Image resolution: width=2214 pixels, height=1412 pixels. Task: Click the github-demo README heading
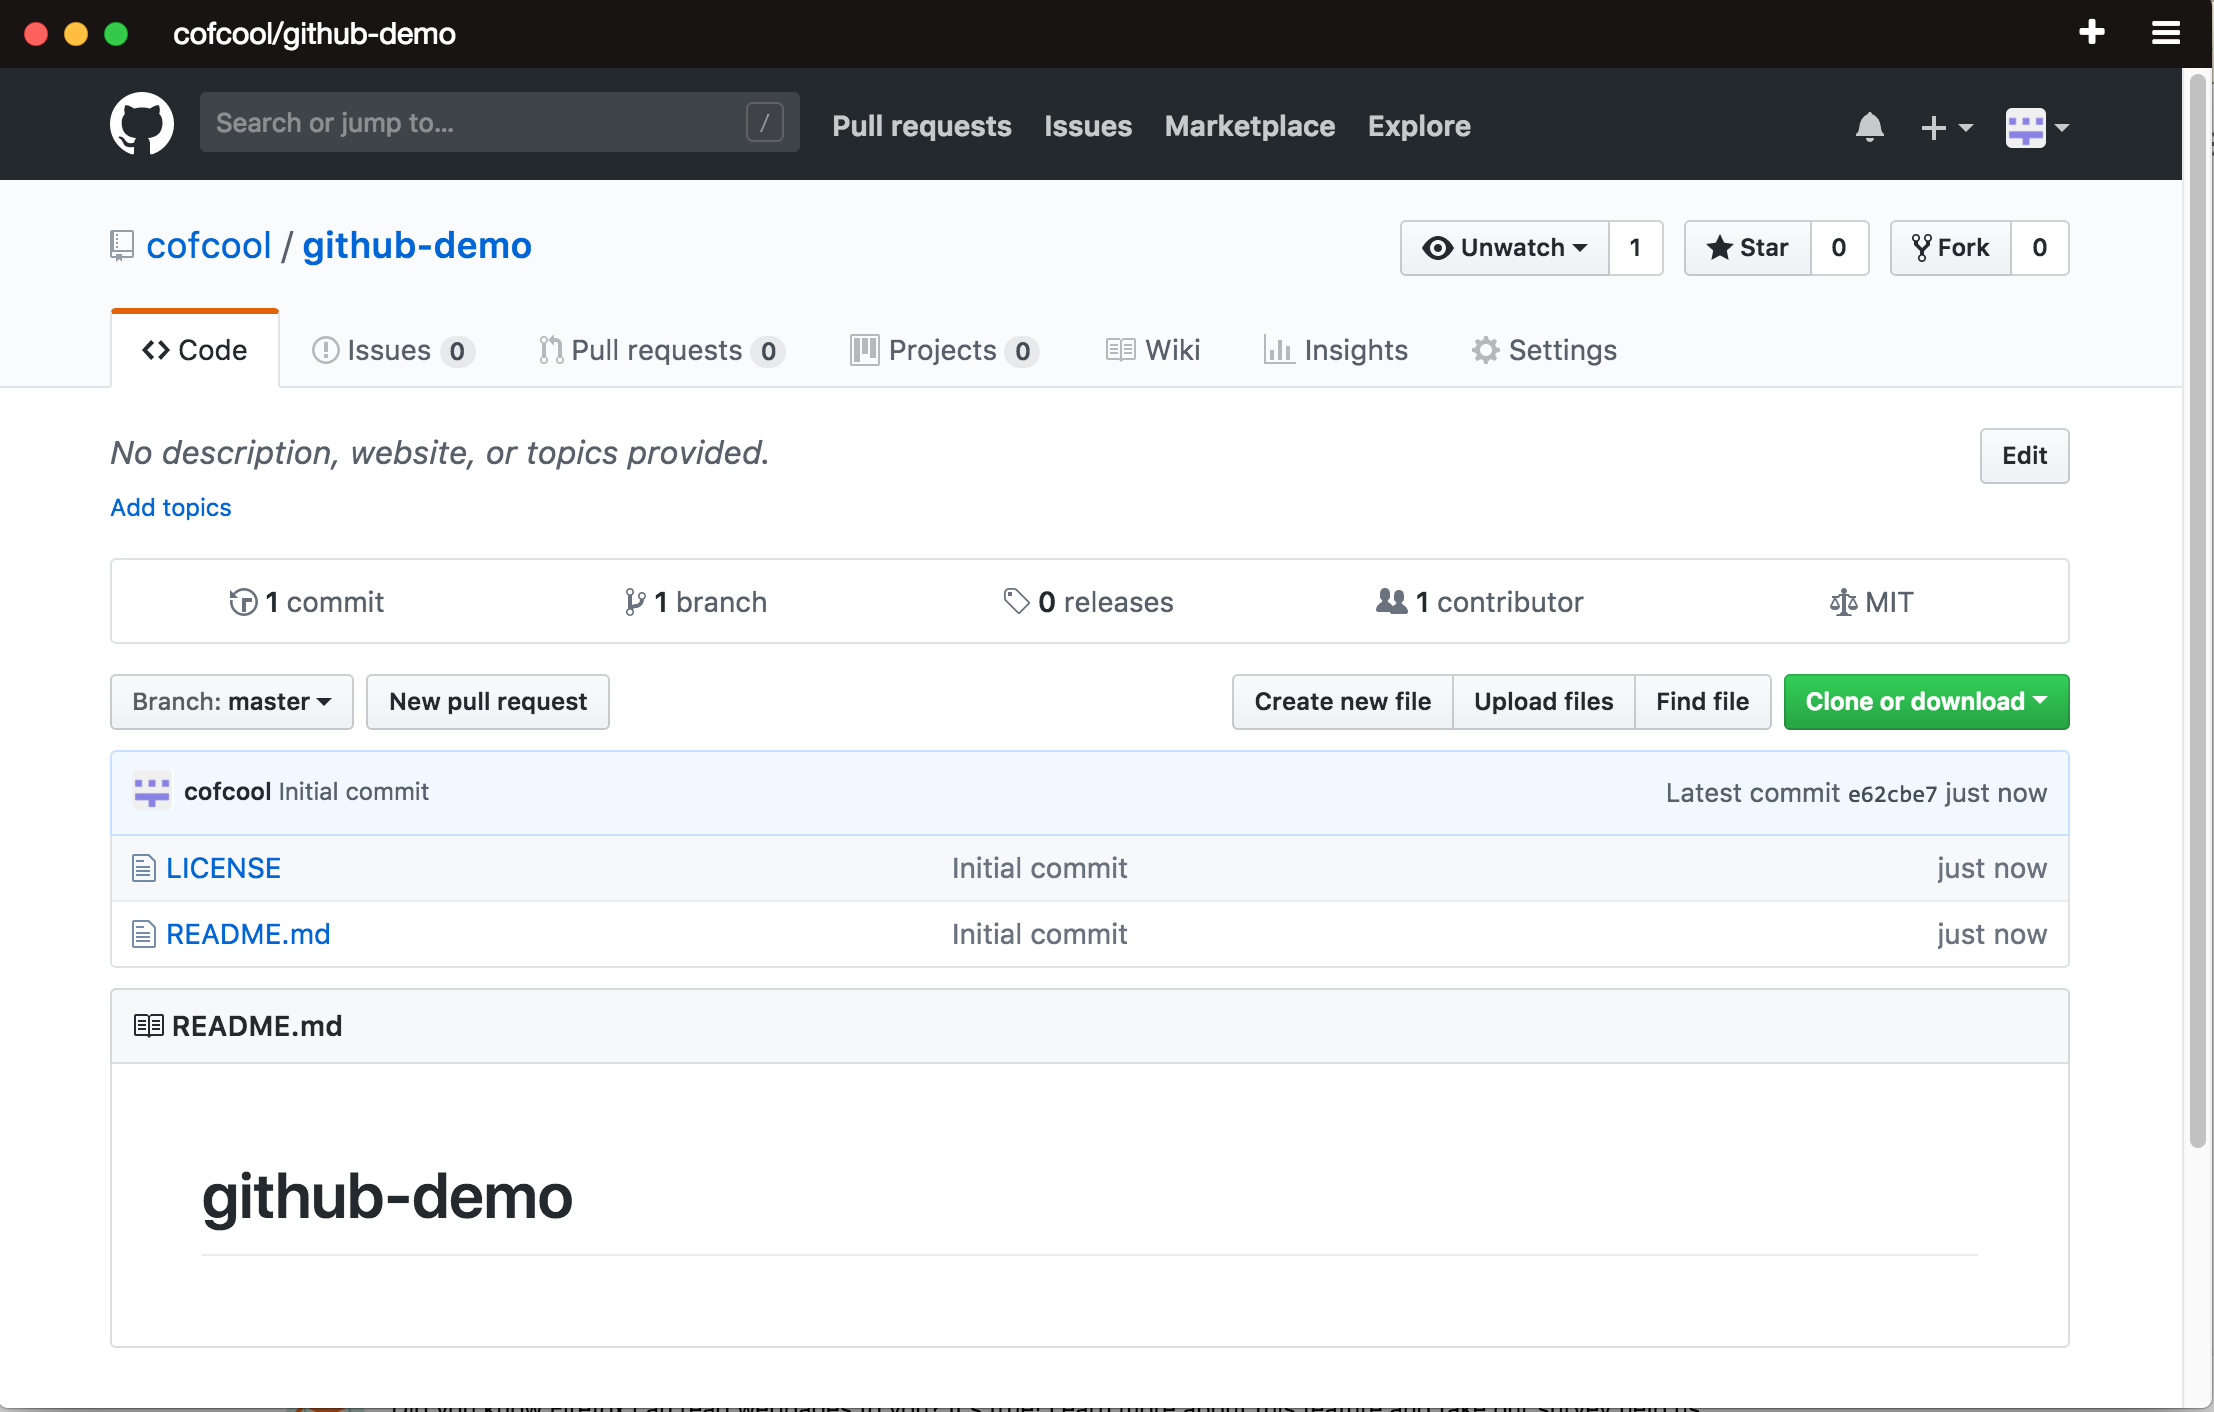[387, 1196]
